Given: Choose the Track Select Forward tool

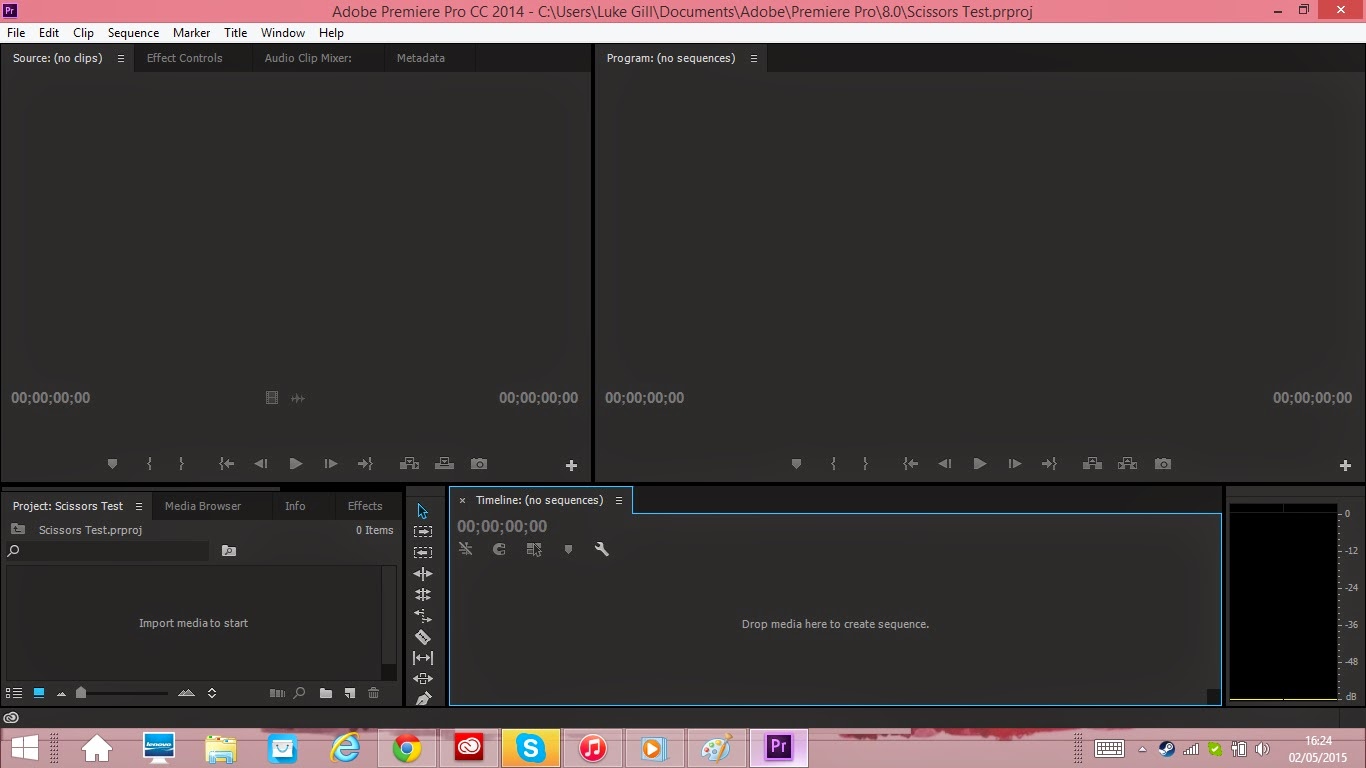Looking at the screenshot, I should (x=423, y=532).
